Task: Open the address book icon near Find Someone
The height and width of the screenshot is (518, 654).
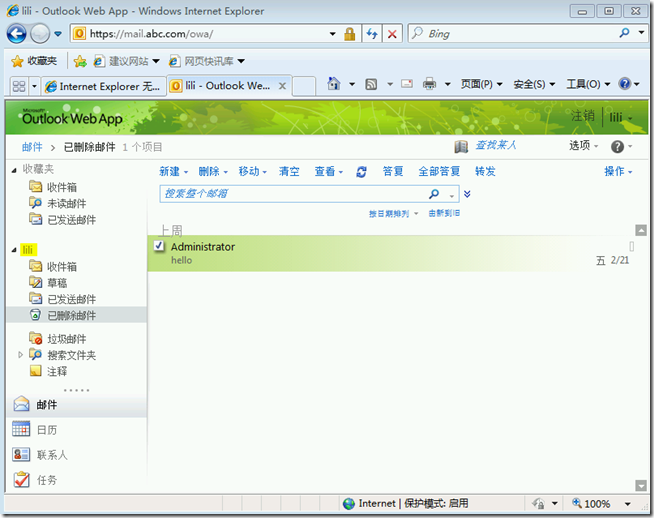Action: 461,147
